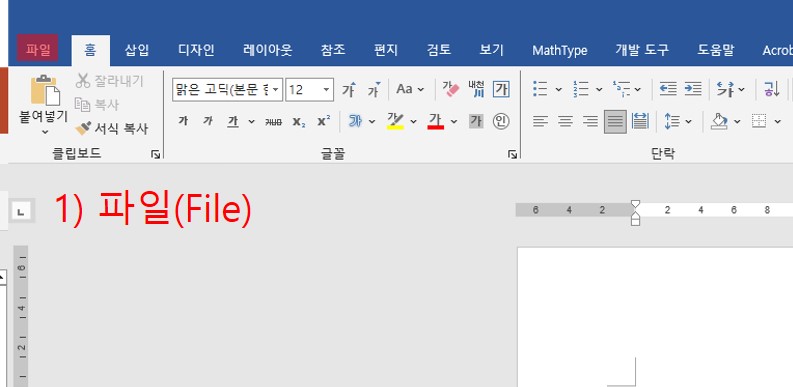Open the font size dropdown

(x=326, y=90)
